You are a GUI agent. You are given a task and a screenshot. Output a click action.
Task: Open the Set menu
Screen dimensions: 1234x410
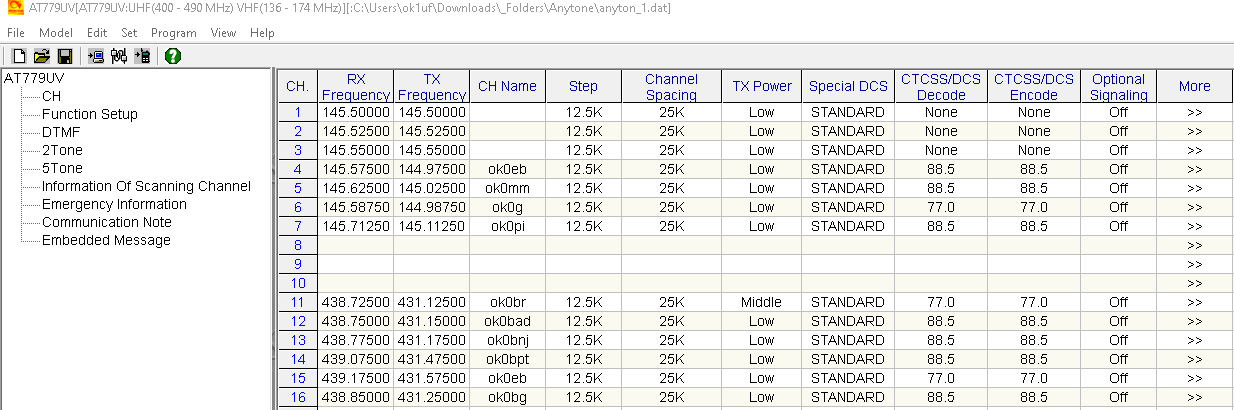(129, 33)
